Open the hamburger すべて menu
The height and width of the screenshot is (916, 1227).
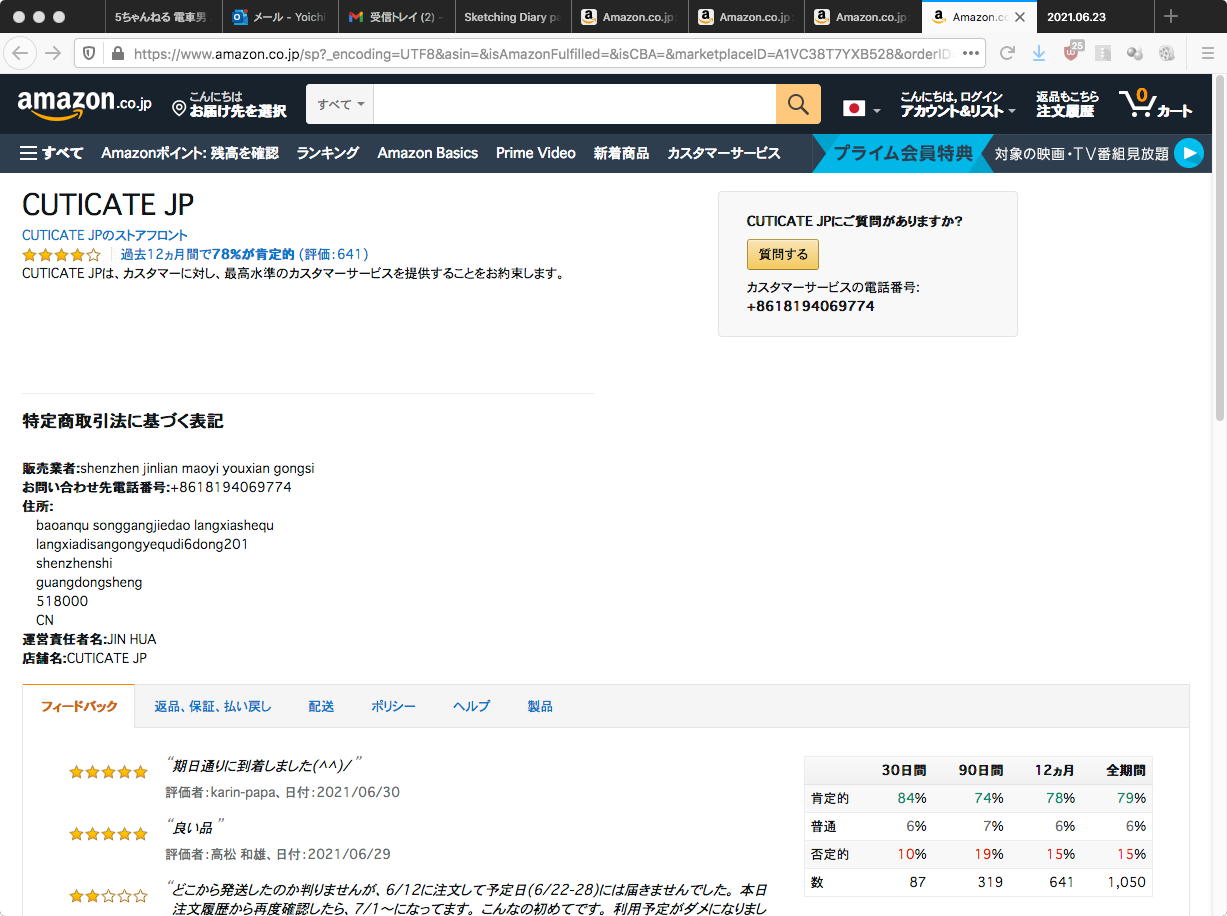52,153
